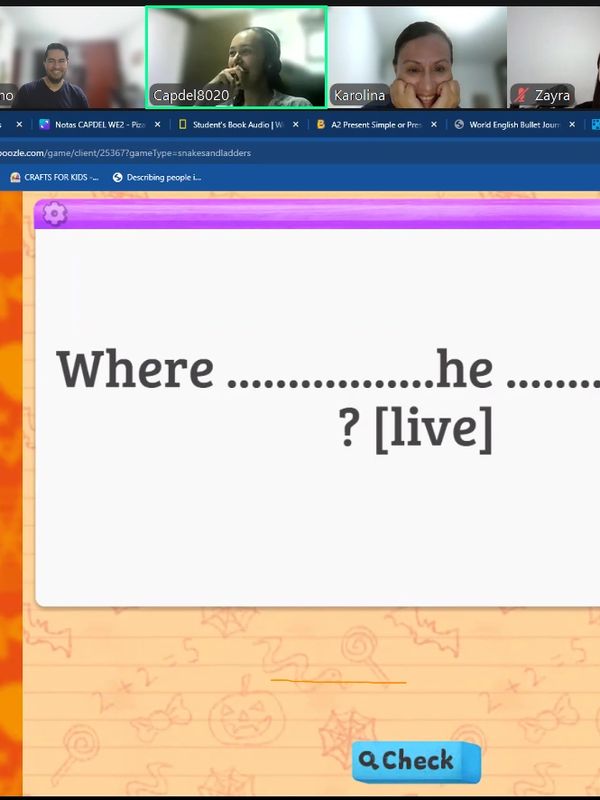
Task: Switch to Notas CAPDEL WE2 tab
Action: click(x=100, y=124)
